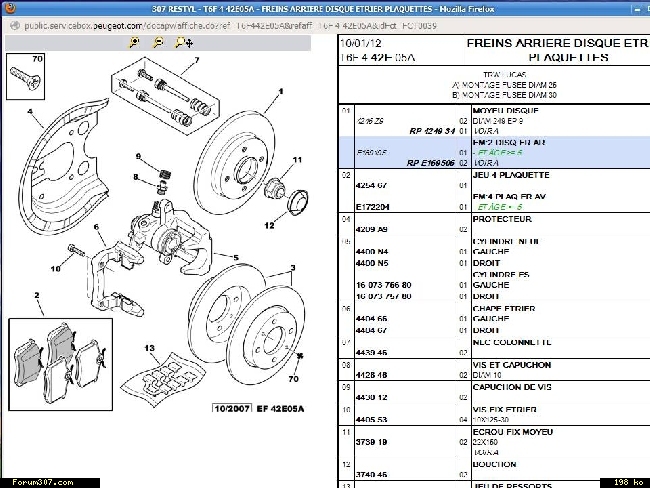Click callout number 7 for the guide pin kit
Viewport: 650px width, 488px height.
(197, 60)
